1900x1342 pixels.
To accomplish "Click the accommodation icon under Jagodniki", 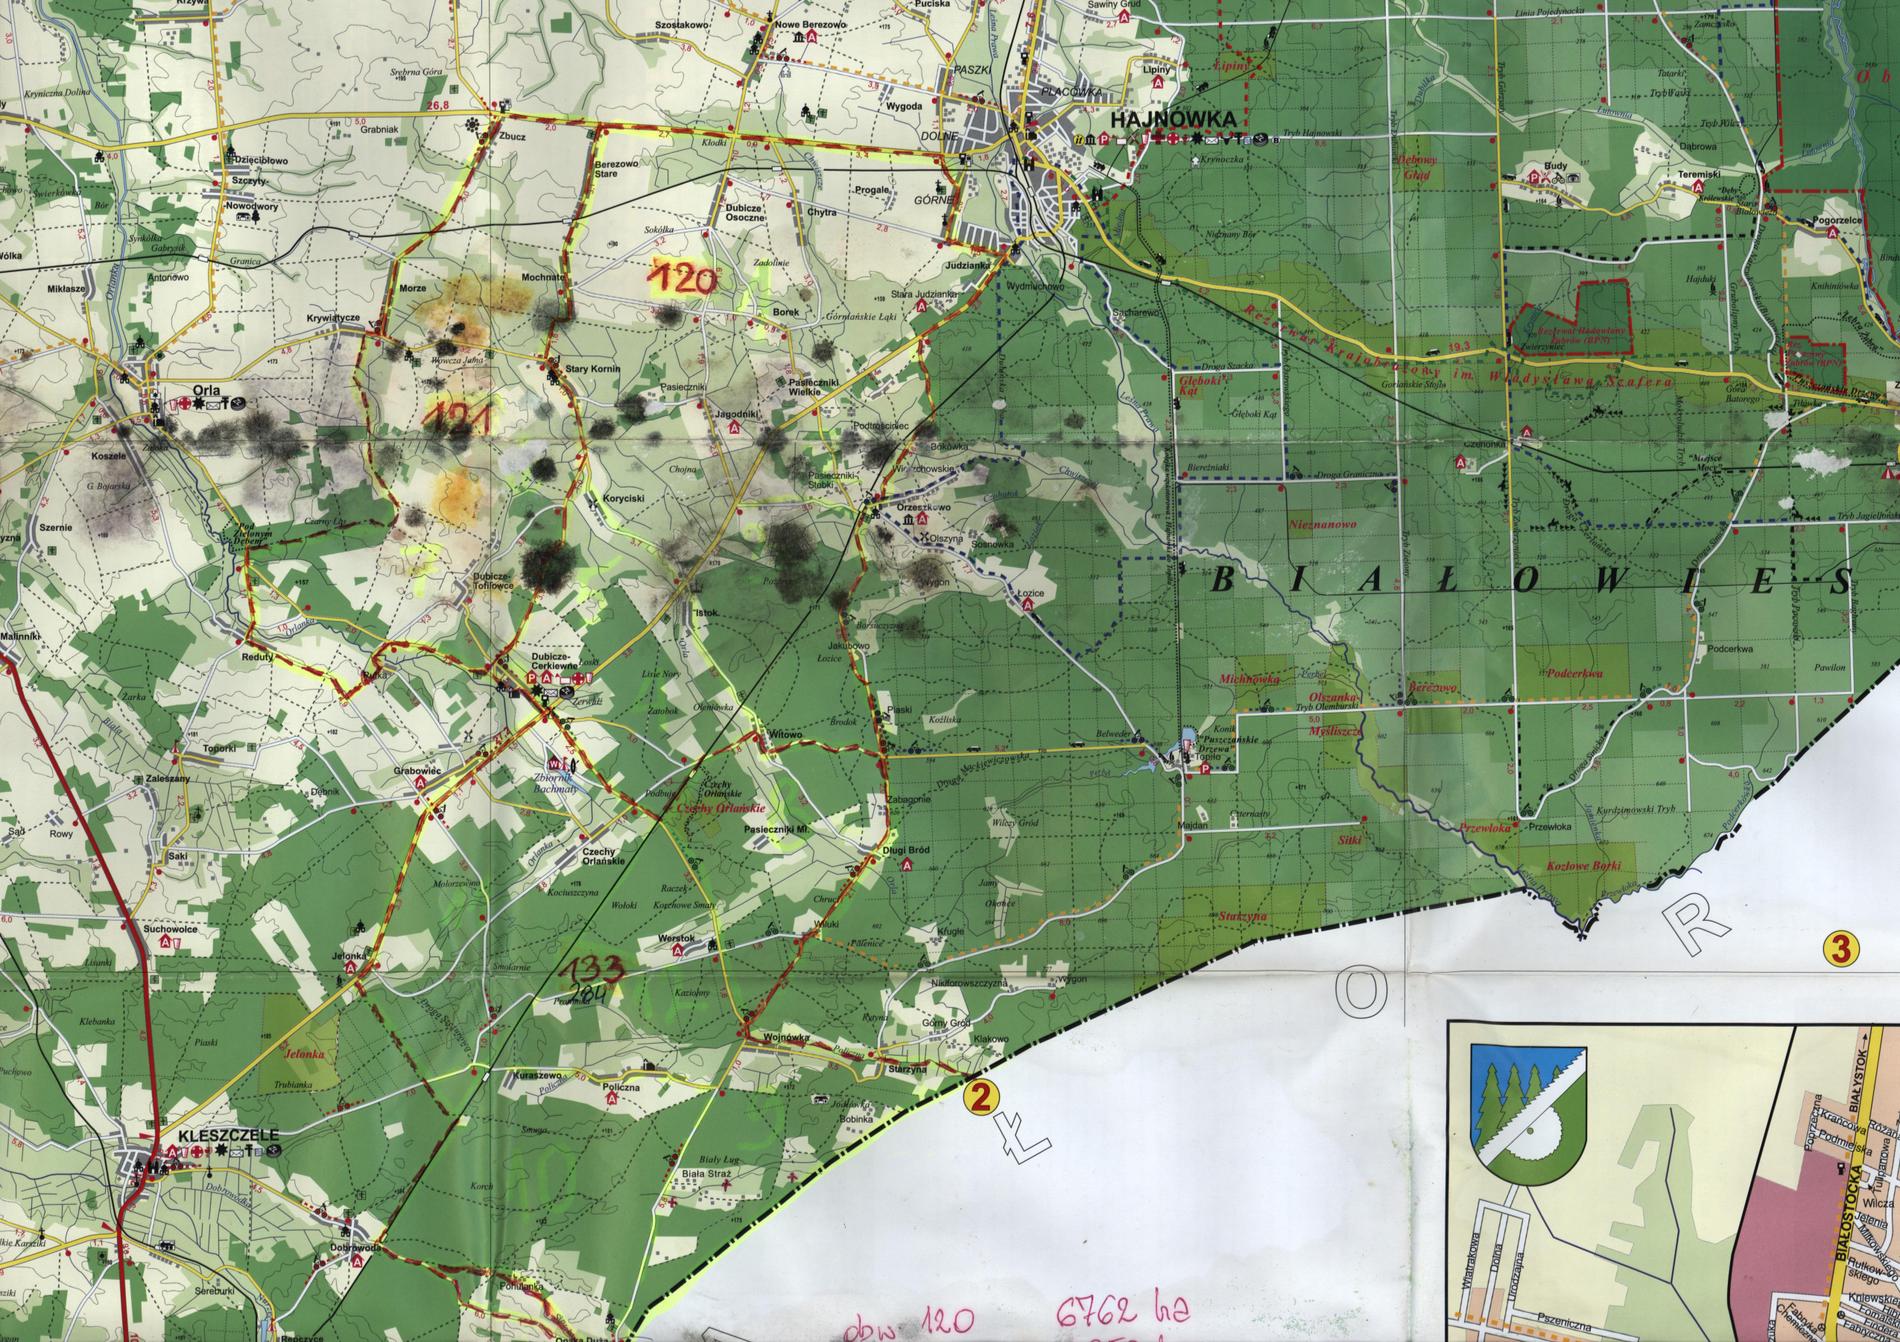I will click(736, 427).
